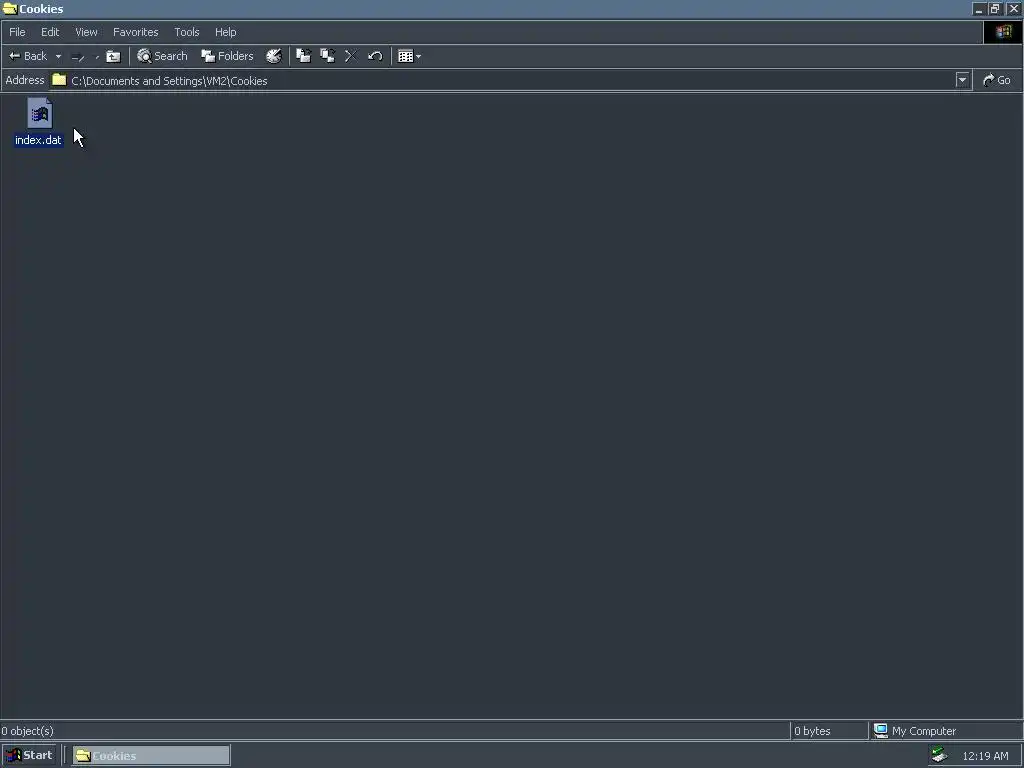Click the taskbar clock 12:19 AM

(x=985, y=756)
